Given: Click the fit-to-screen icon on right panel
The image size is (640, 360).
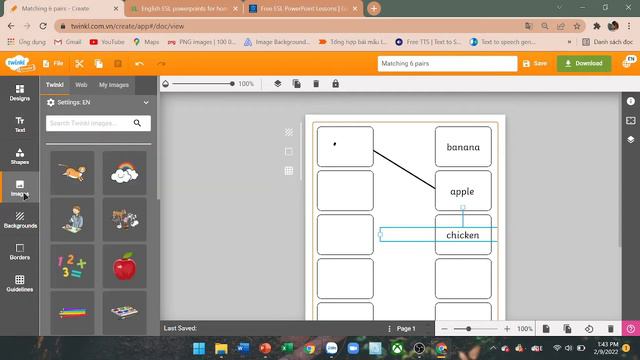Looking at the screenshot, I should (x=631, y=120).
